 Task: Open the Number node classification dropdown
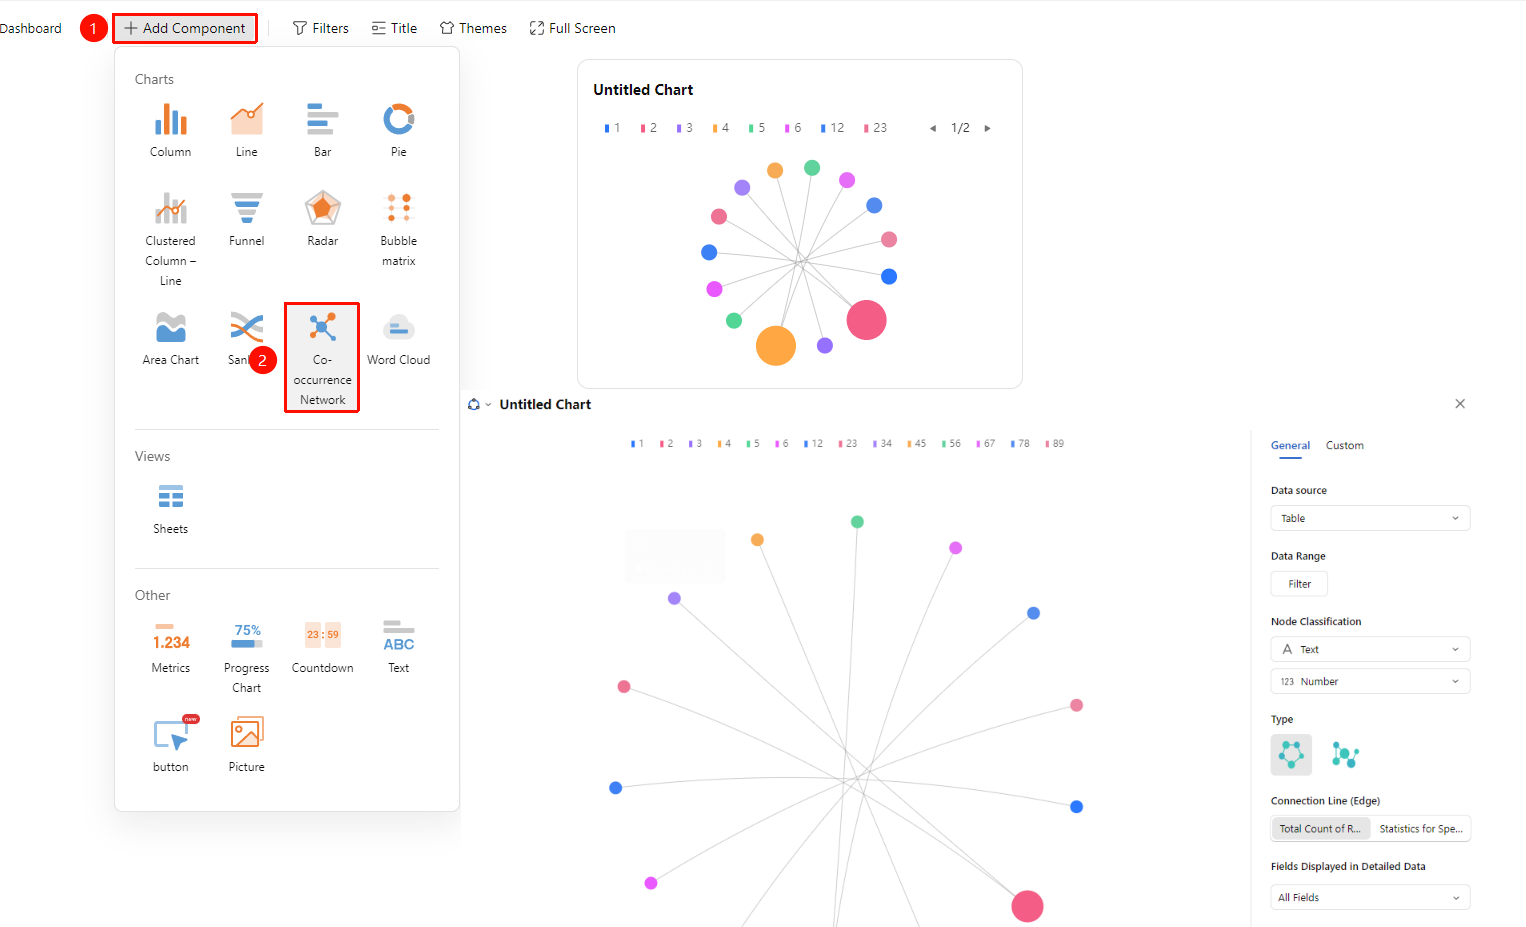coord(1370,681)
